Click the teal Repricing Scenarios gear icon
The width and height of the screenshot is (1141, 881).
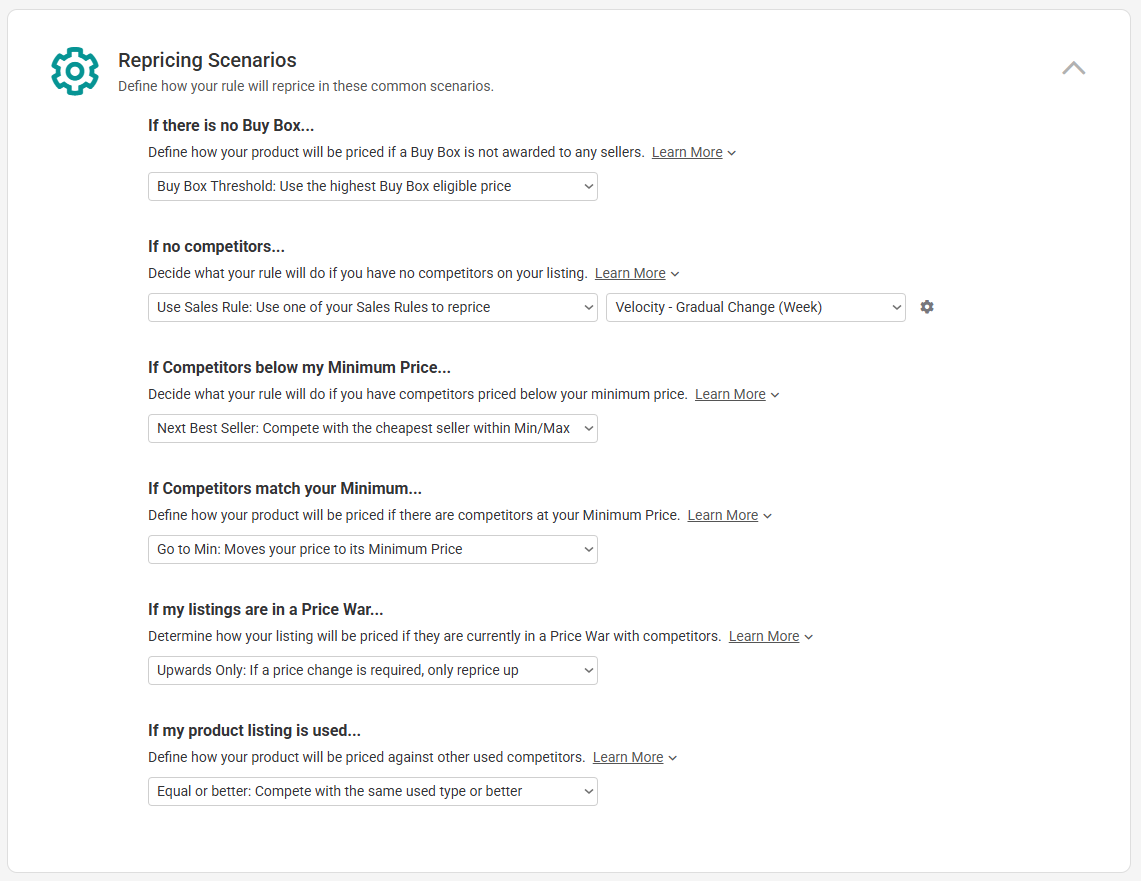[x=75, y=71]
